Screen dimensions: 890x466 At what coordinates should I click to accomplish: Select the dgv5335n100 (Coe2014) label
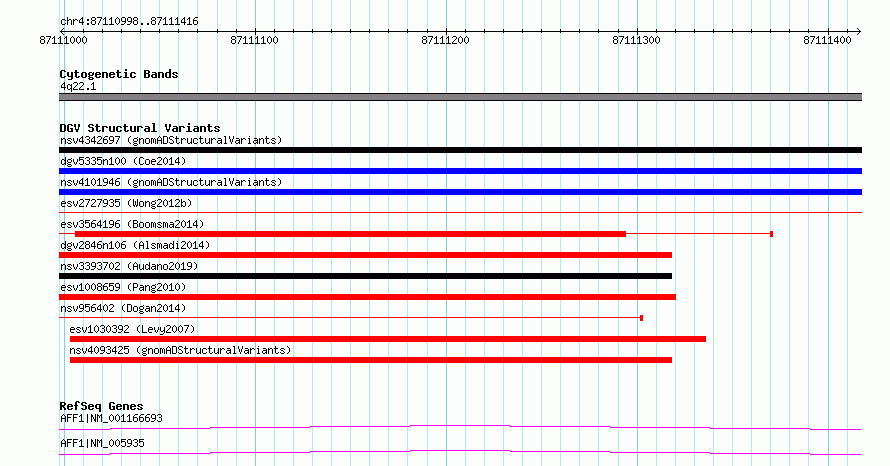click(123, 161)
